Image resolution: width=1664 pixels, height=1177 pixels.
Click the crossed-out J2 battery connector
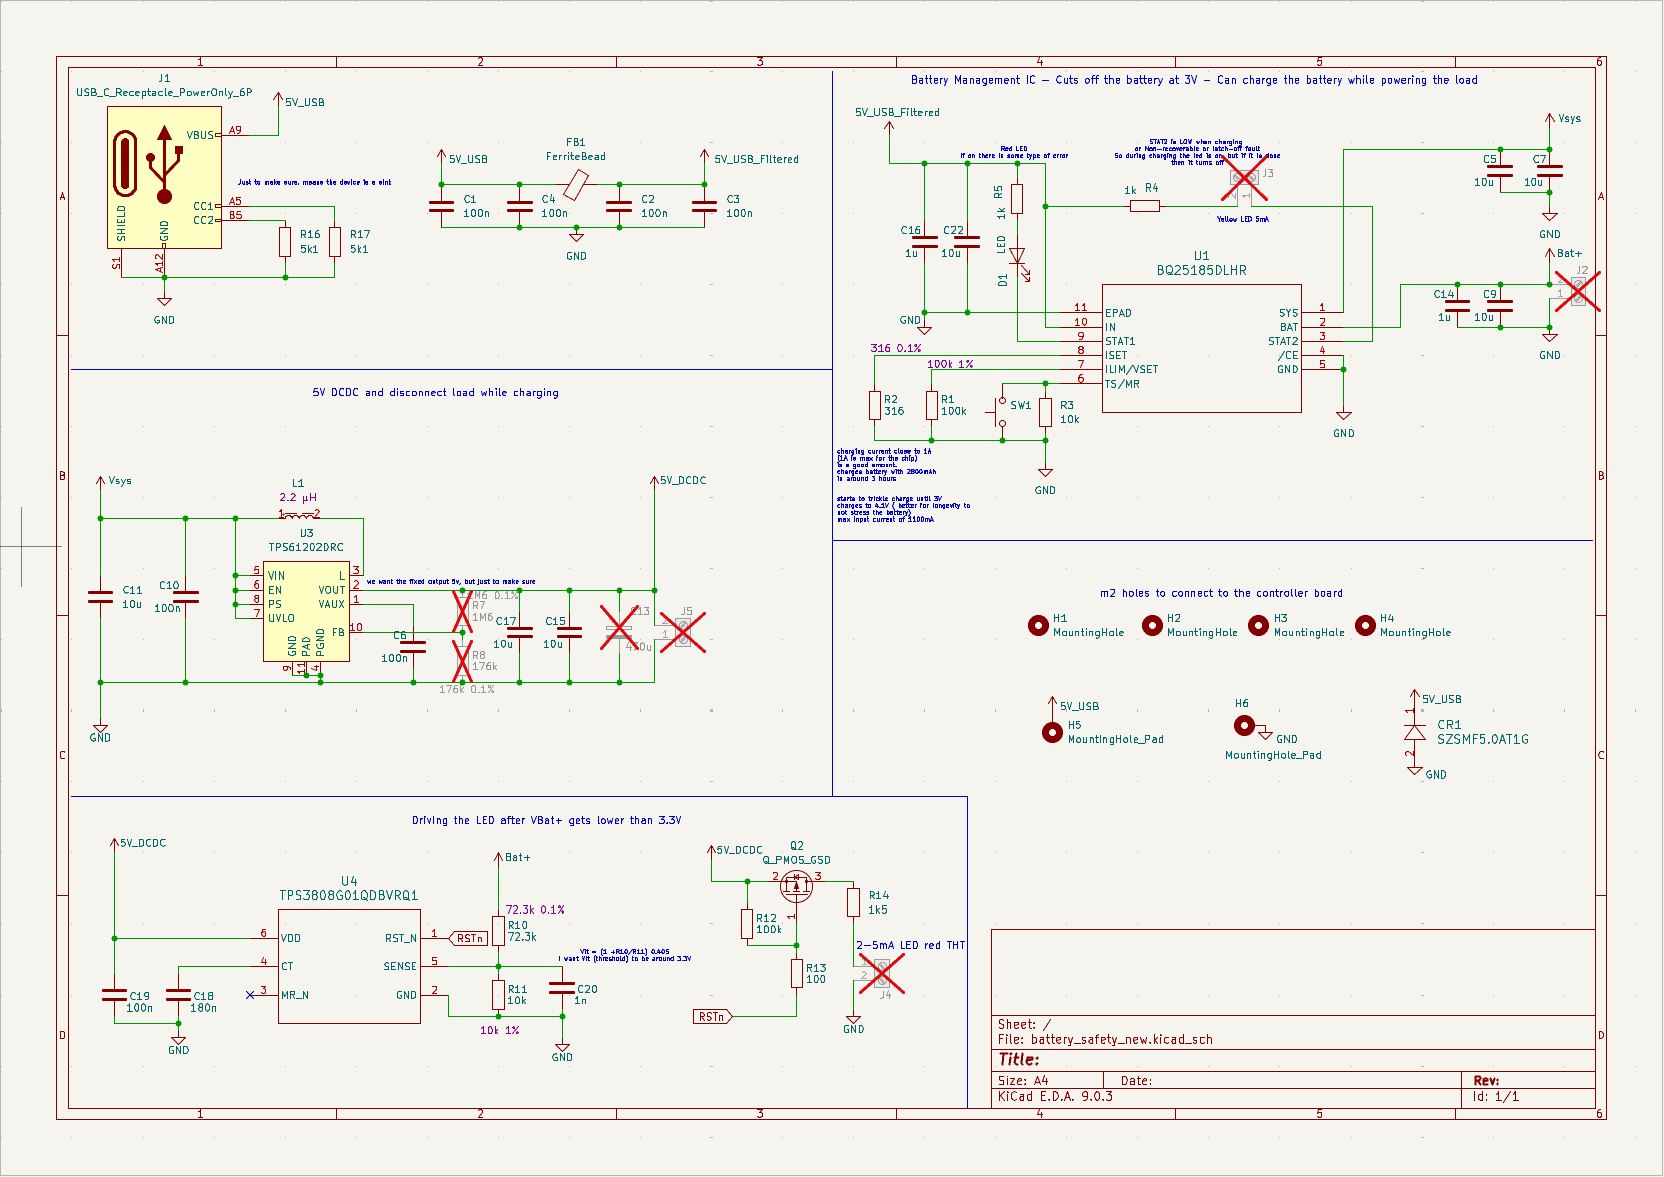pos(1578,291)
